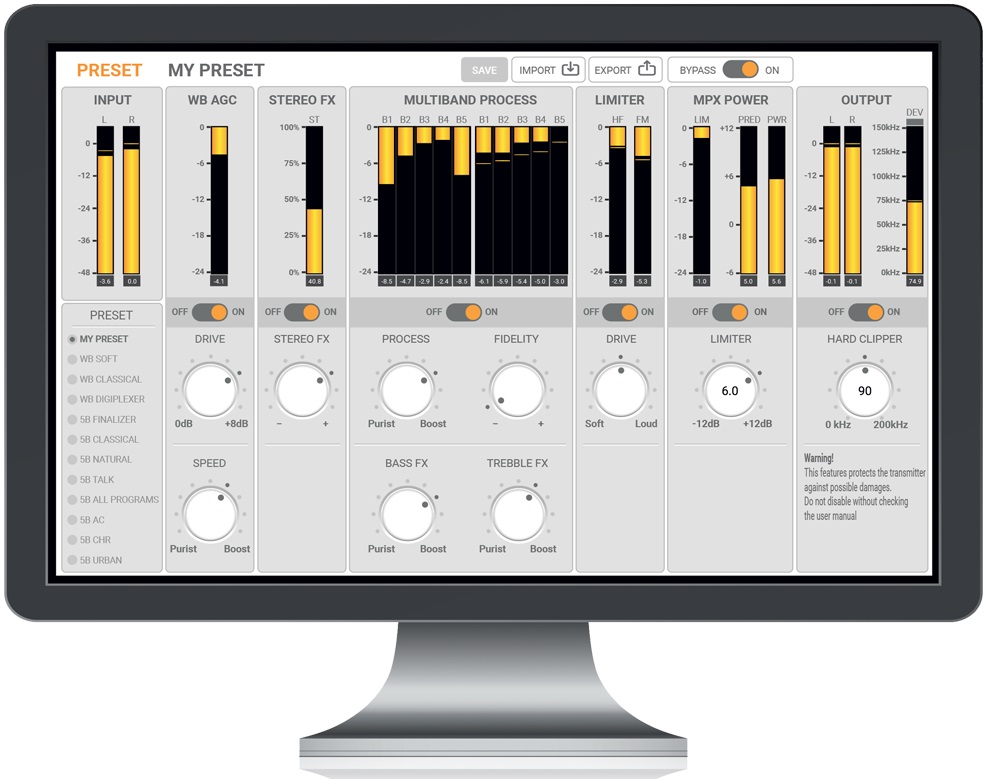This screenshot has width=987, height=779.
Task: Click the Hard Clipper value field showing 90
Action: 865,391
